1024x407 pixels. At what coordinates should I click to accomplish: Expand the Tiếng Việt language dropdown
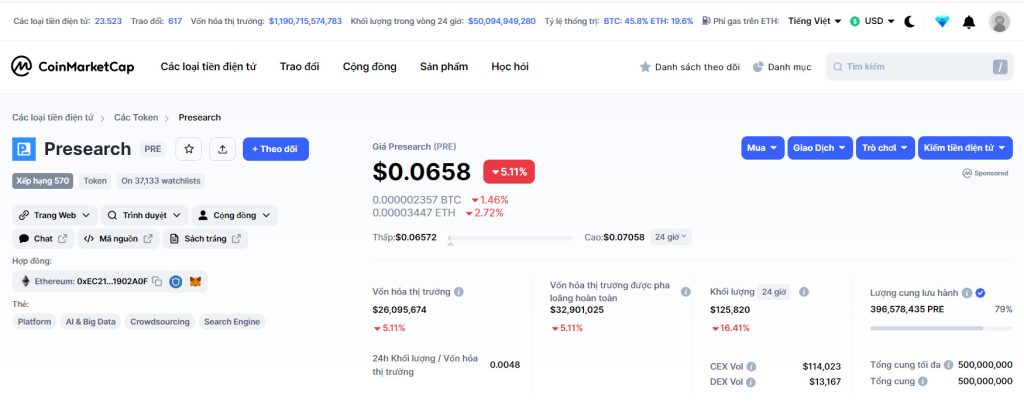(814, 20)
